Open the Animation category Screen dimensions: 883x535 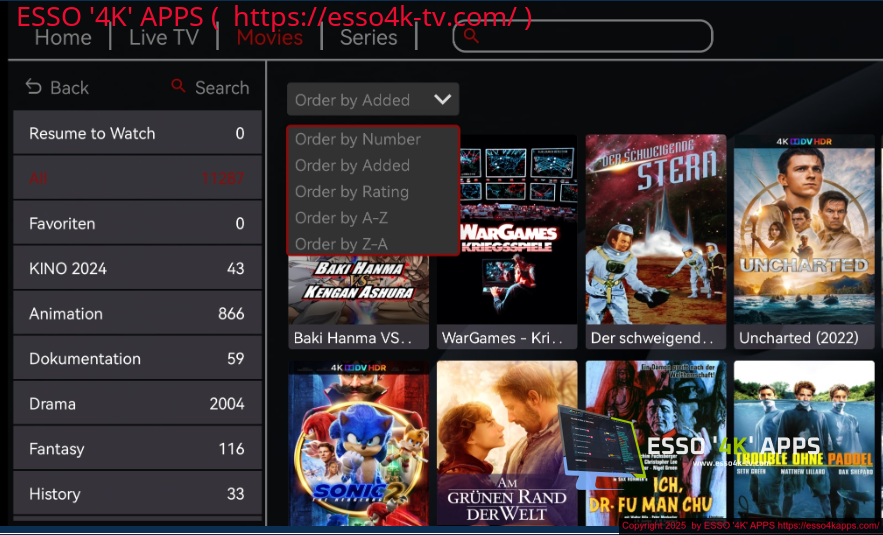[137, 313]
